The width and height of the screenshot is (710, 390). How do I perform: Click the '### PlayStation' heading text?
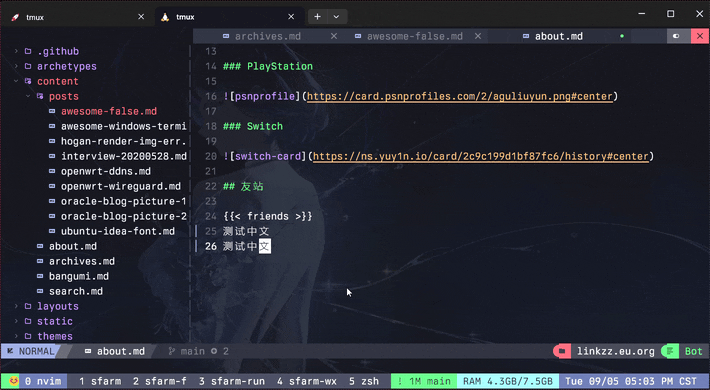tap(268, 66)
